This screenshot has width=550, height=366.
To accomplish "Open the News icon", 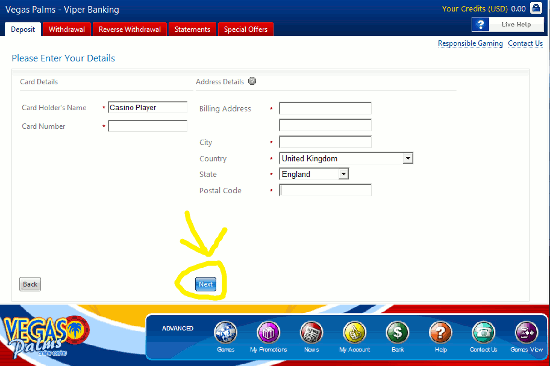I will click(x=311, y=333).
